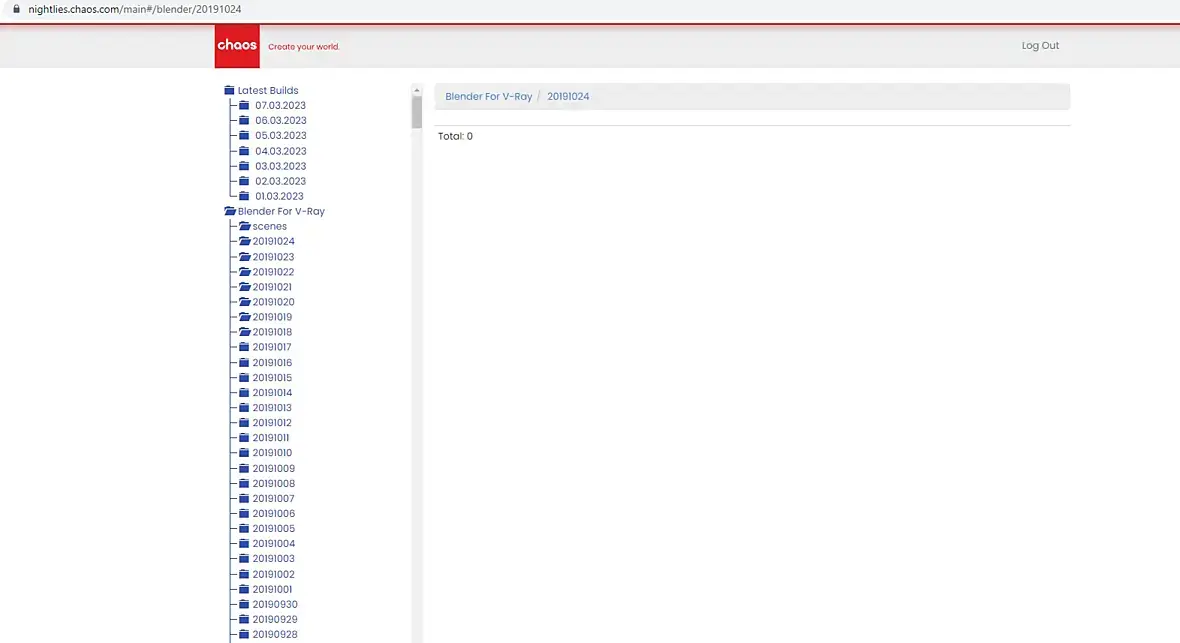
Task: Open the 20191002 tree entry
Action: (x=273, y=574)
